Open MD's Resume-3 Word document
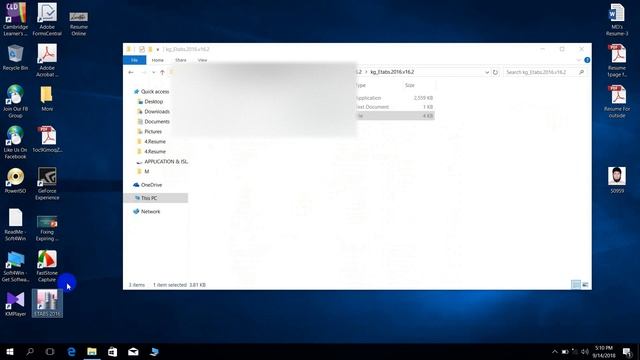Screen dimensions: 640x360 pos(617,19)
